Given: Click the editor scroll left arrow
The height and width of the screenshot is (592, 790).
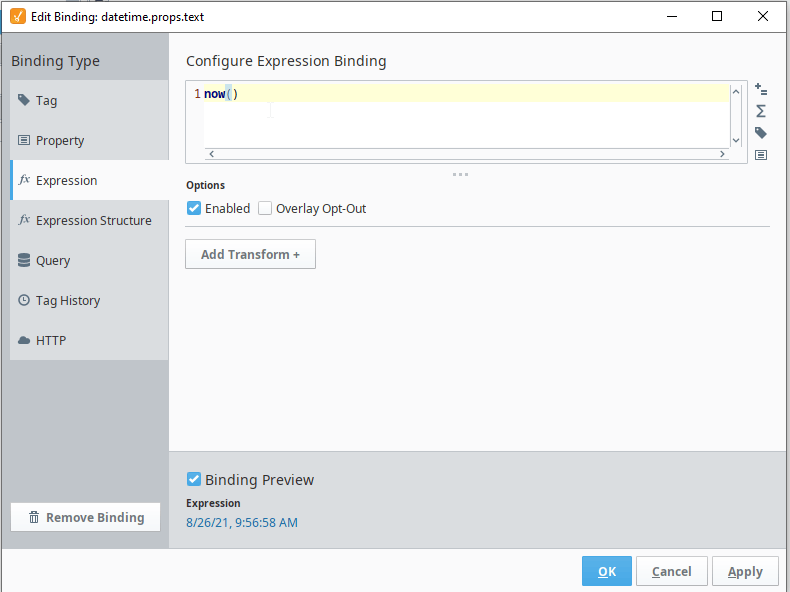Looking at the screenshot, I should pos(212,154).
